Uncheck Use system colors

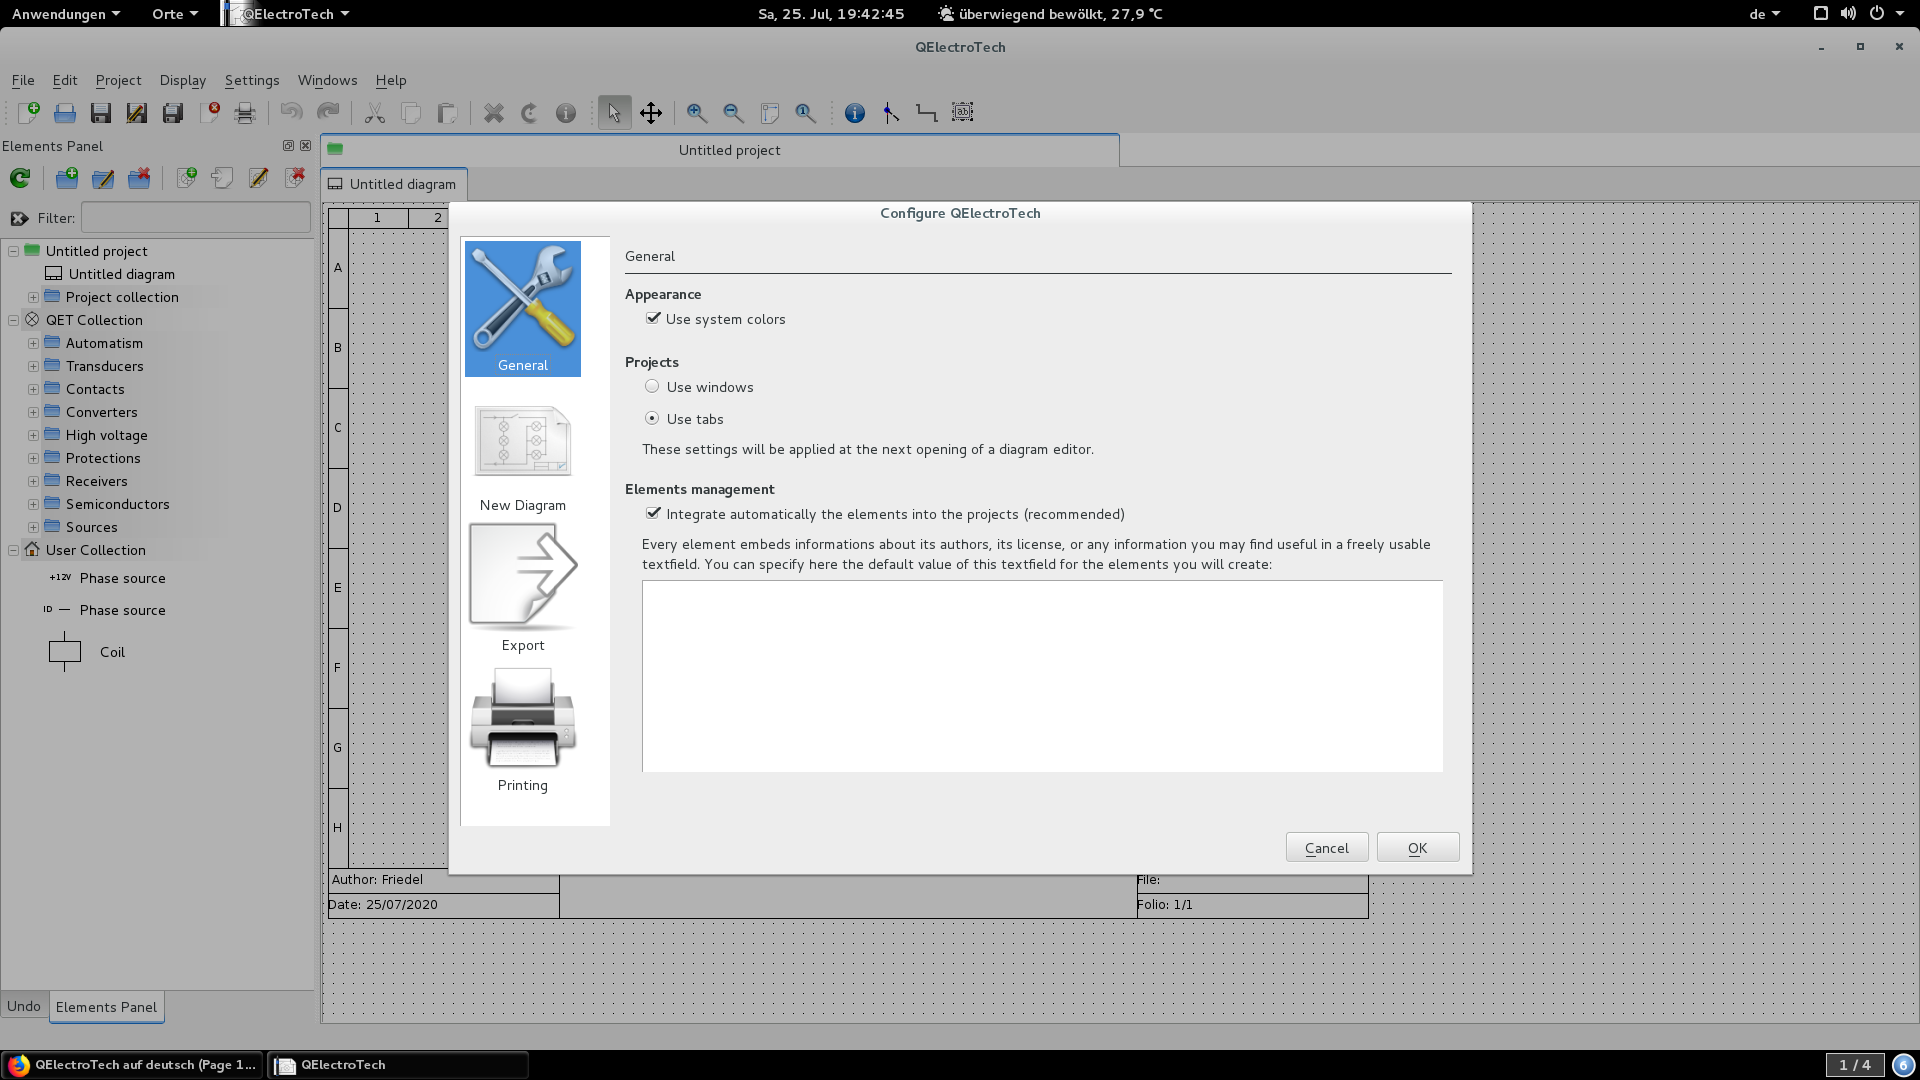coord(654,318)
